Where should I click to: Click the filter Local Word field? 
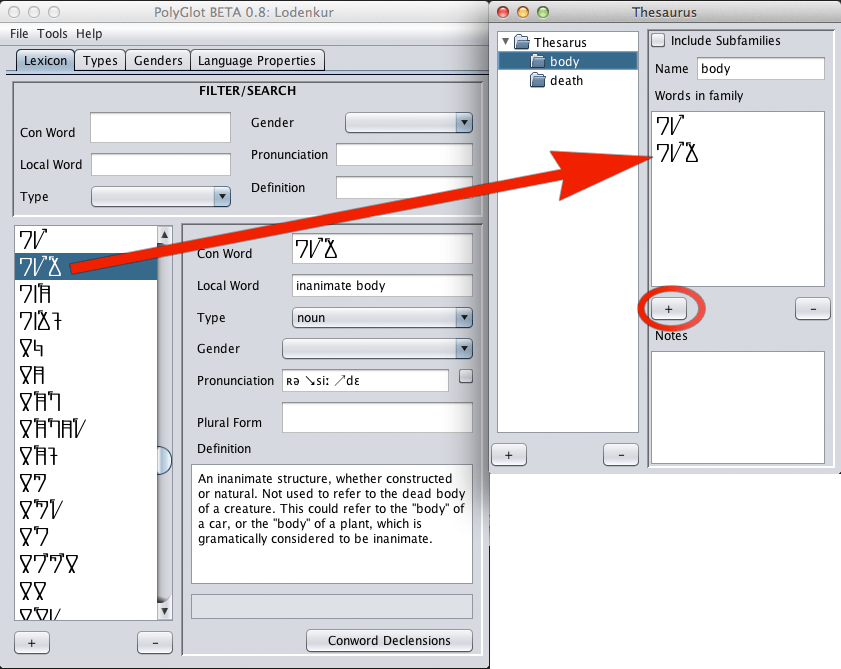[x=160, y=164]
